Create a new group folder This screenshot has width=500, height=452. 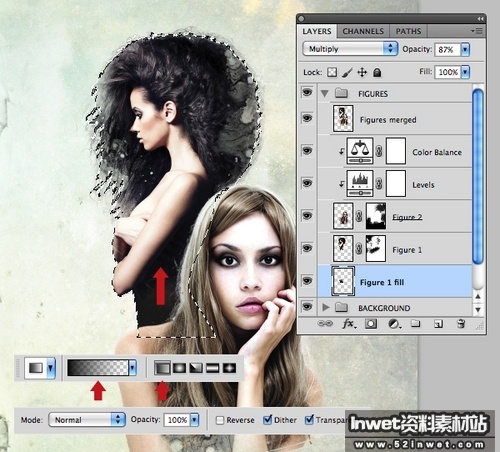click(x=415, y=323)
